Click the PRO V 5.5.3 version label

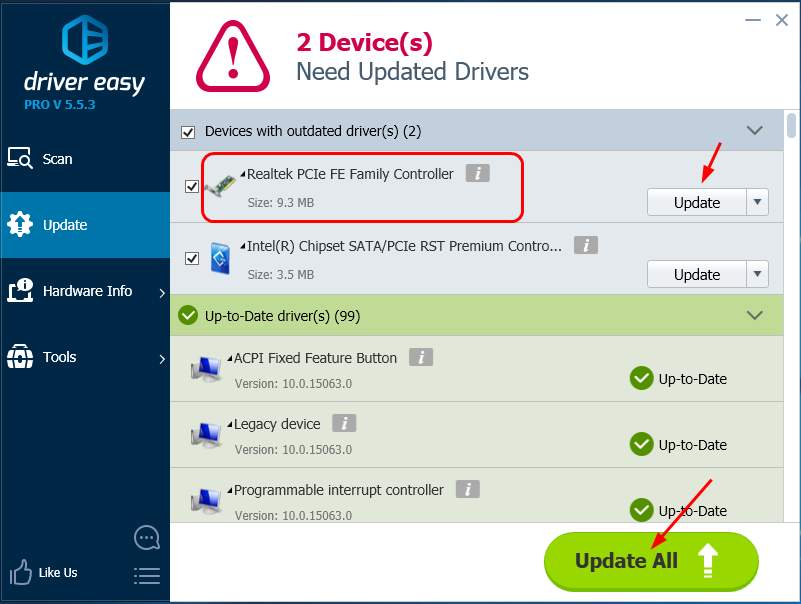[x=60, y=105]
